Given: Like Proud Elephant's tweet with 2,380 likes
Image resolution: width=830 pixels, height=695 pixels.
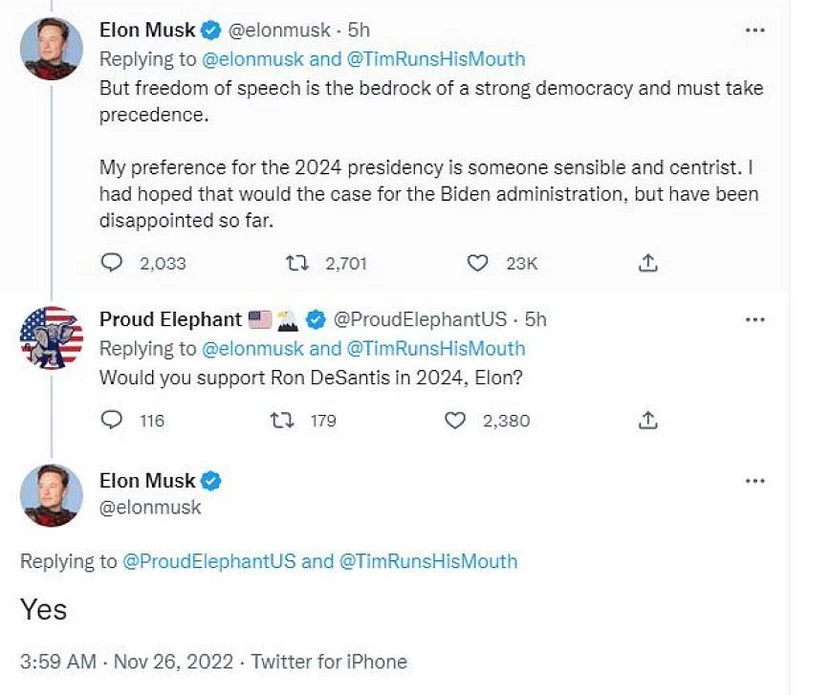Looking at the screenshot, I should 455,421.
